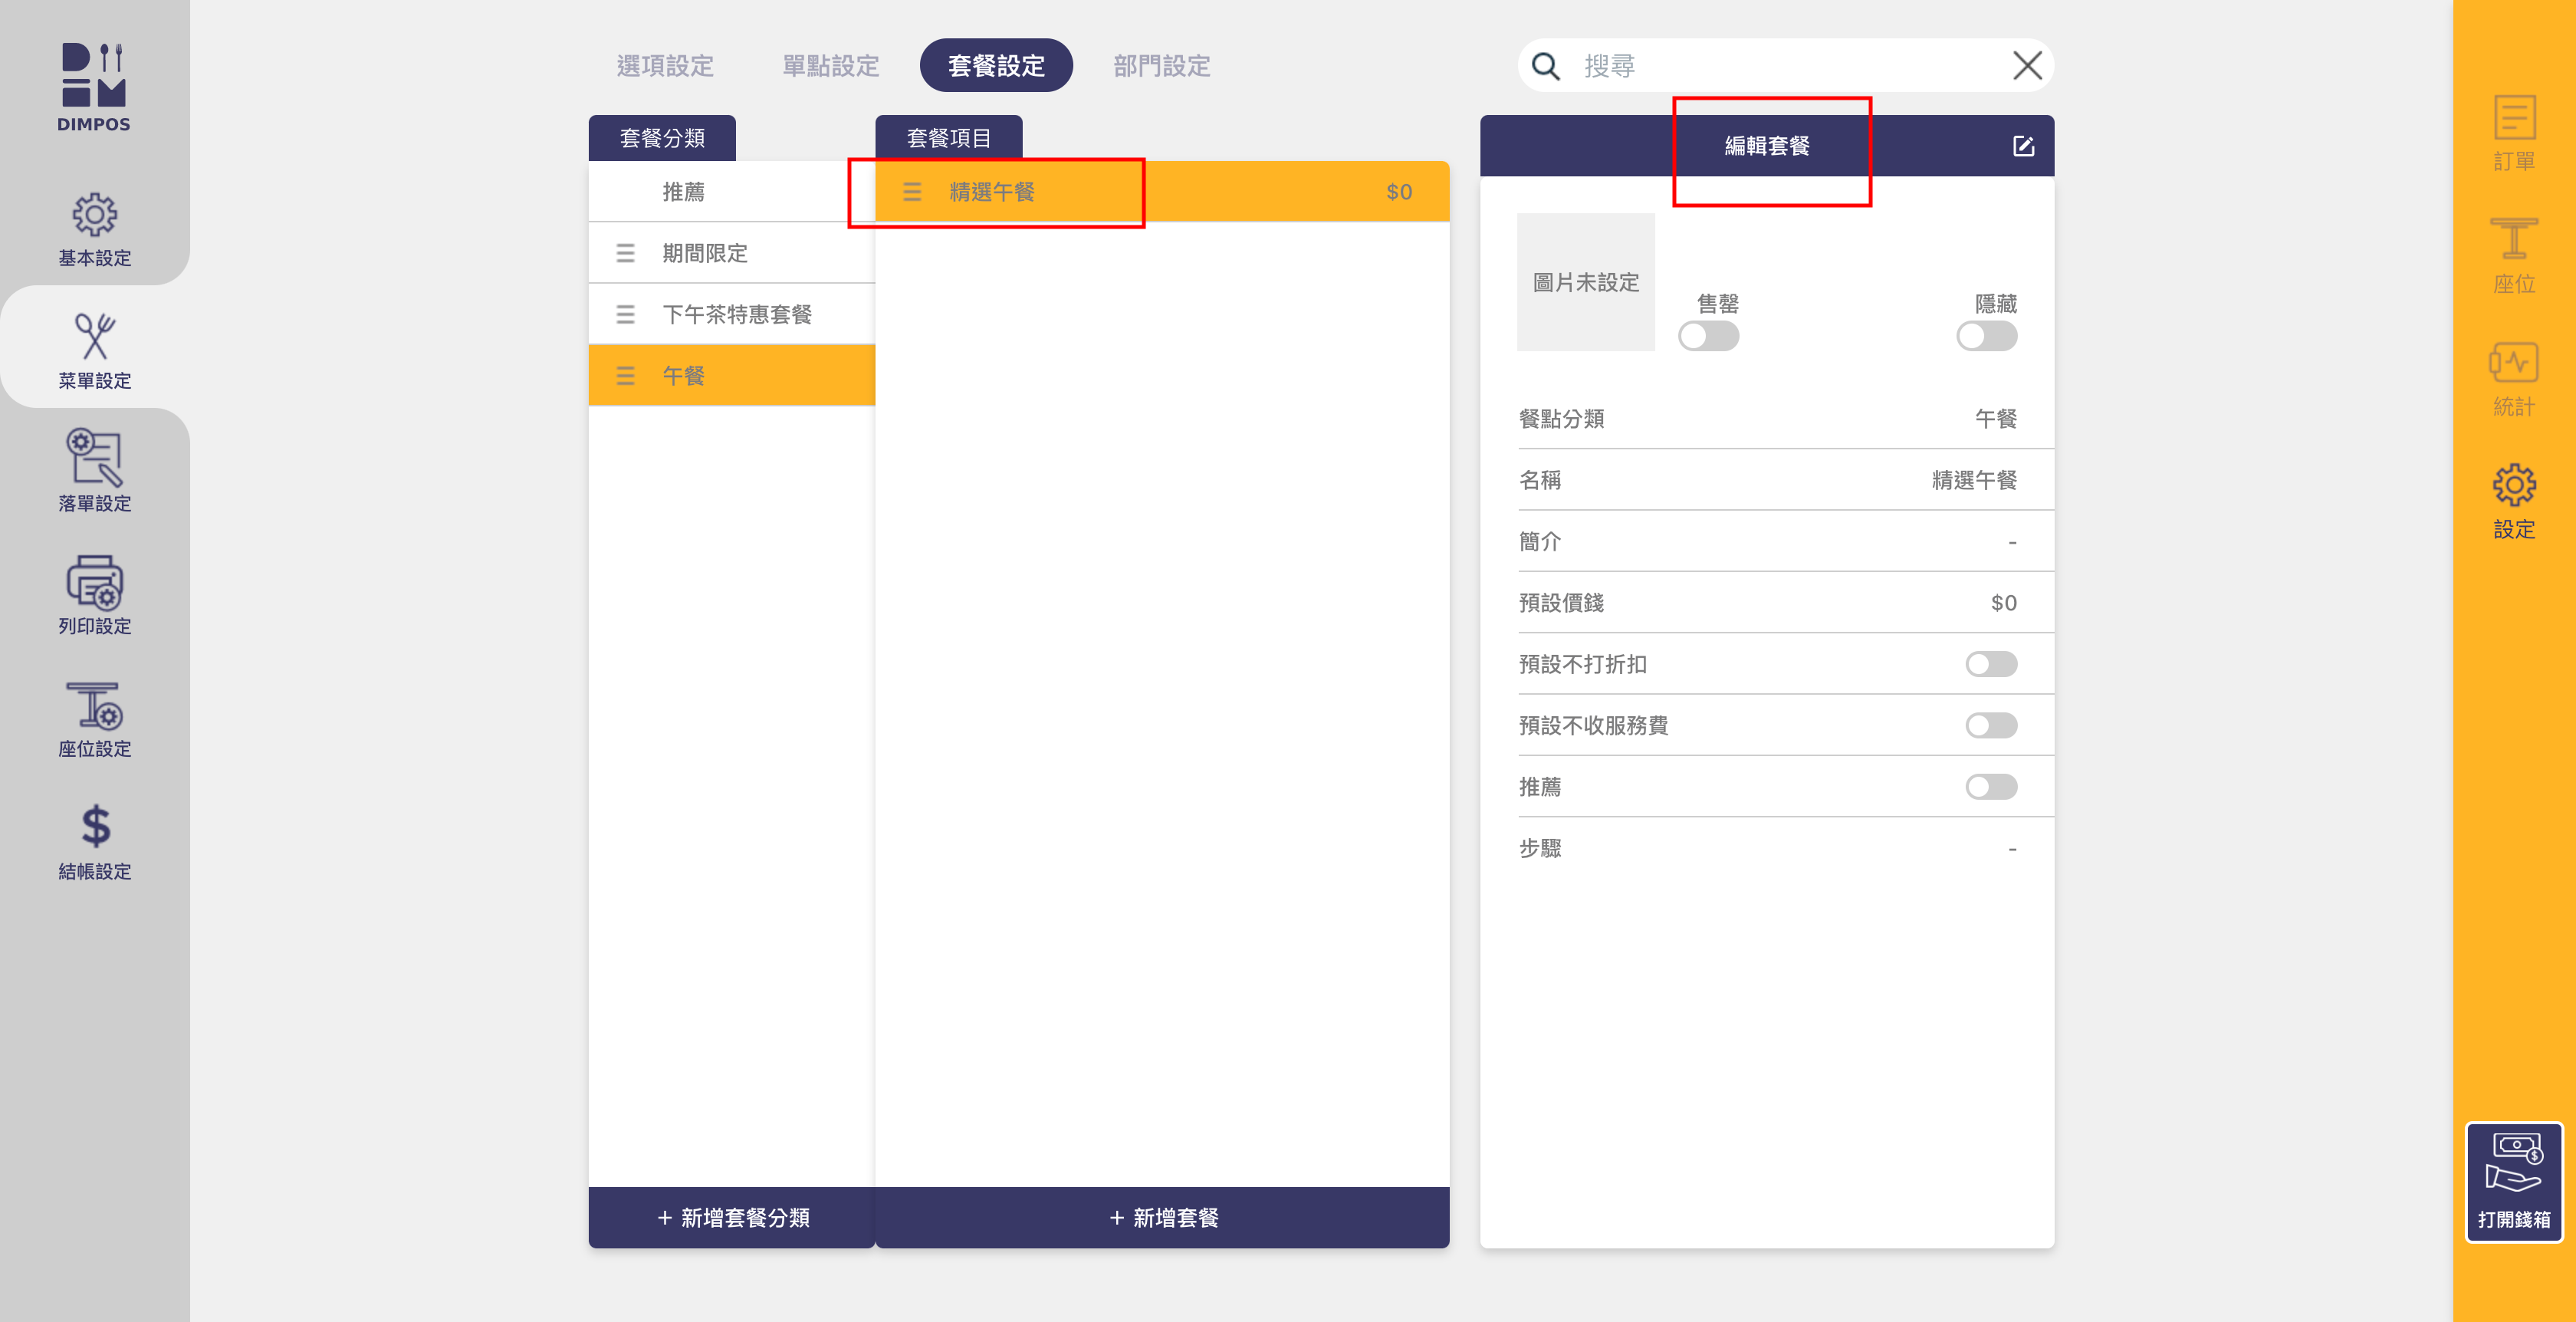Toggle the 隱藏 hide switch

point(1986,336)
